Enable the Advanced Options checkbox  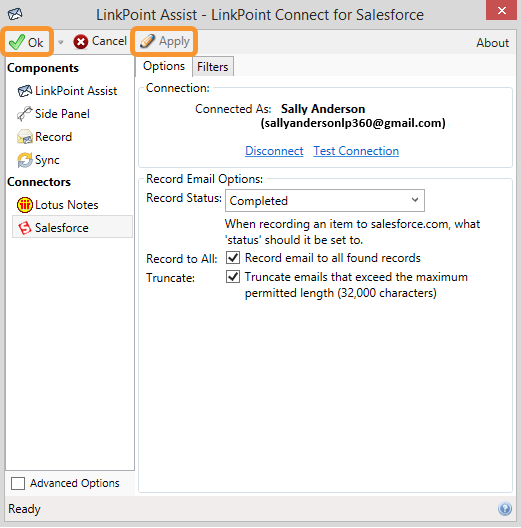click(18, 483)
